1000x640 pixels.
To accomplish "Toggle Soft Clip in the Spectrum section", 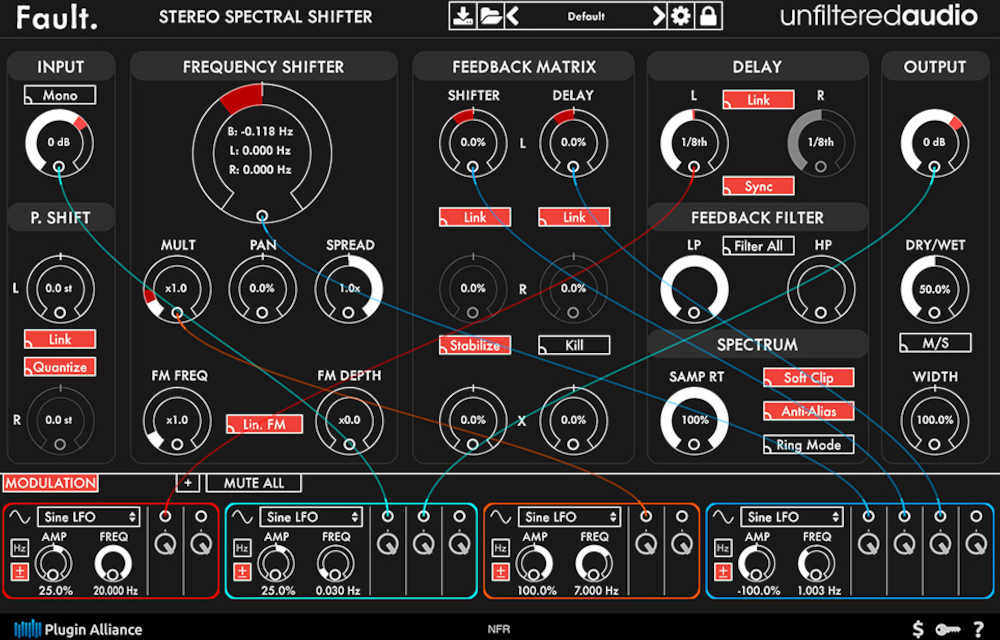I will (x=808, y=378).
